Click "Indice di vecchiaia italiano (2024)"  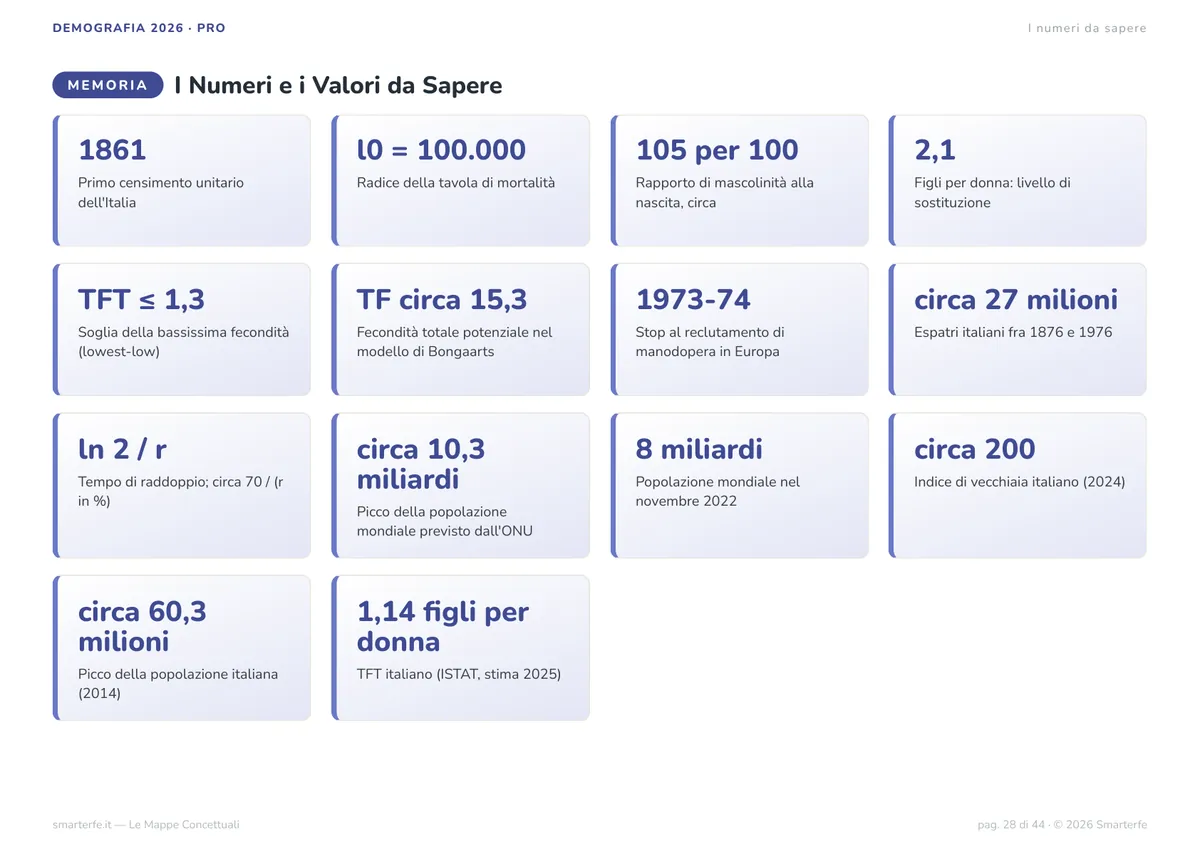(1020, 482)
